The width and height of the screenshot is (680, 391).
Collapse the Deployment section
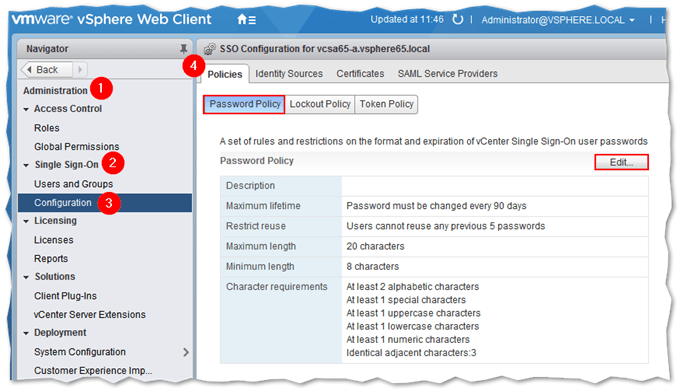coord(26,333)
